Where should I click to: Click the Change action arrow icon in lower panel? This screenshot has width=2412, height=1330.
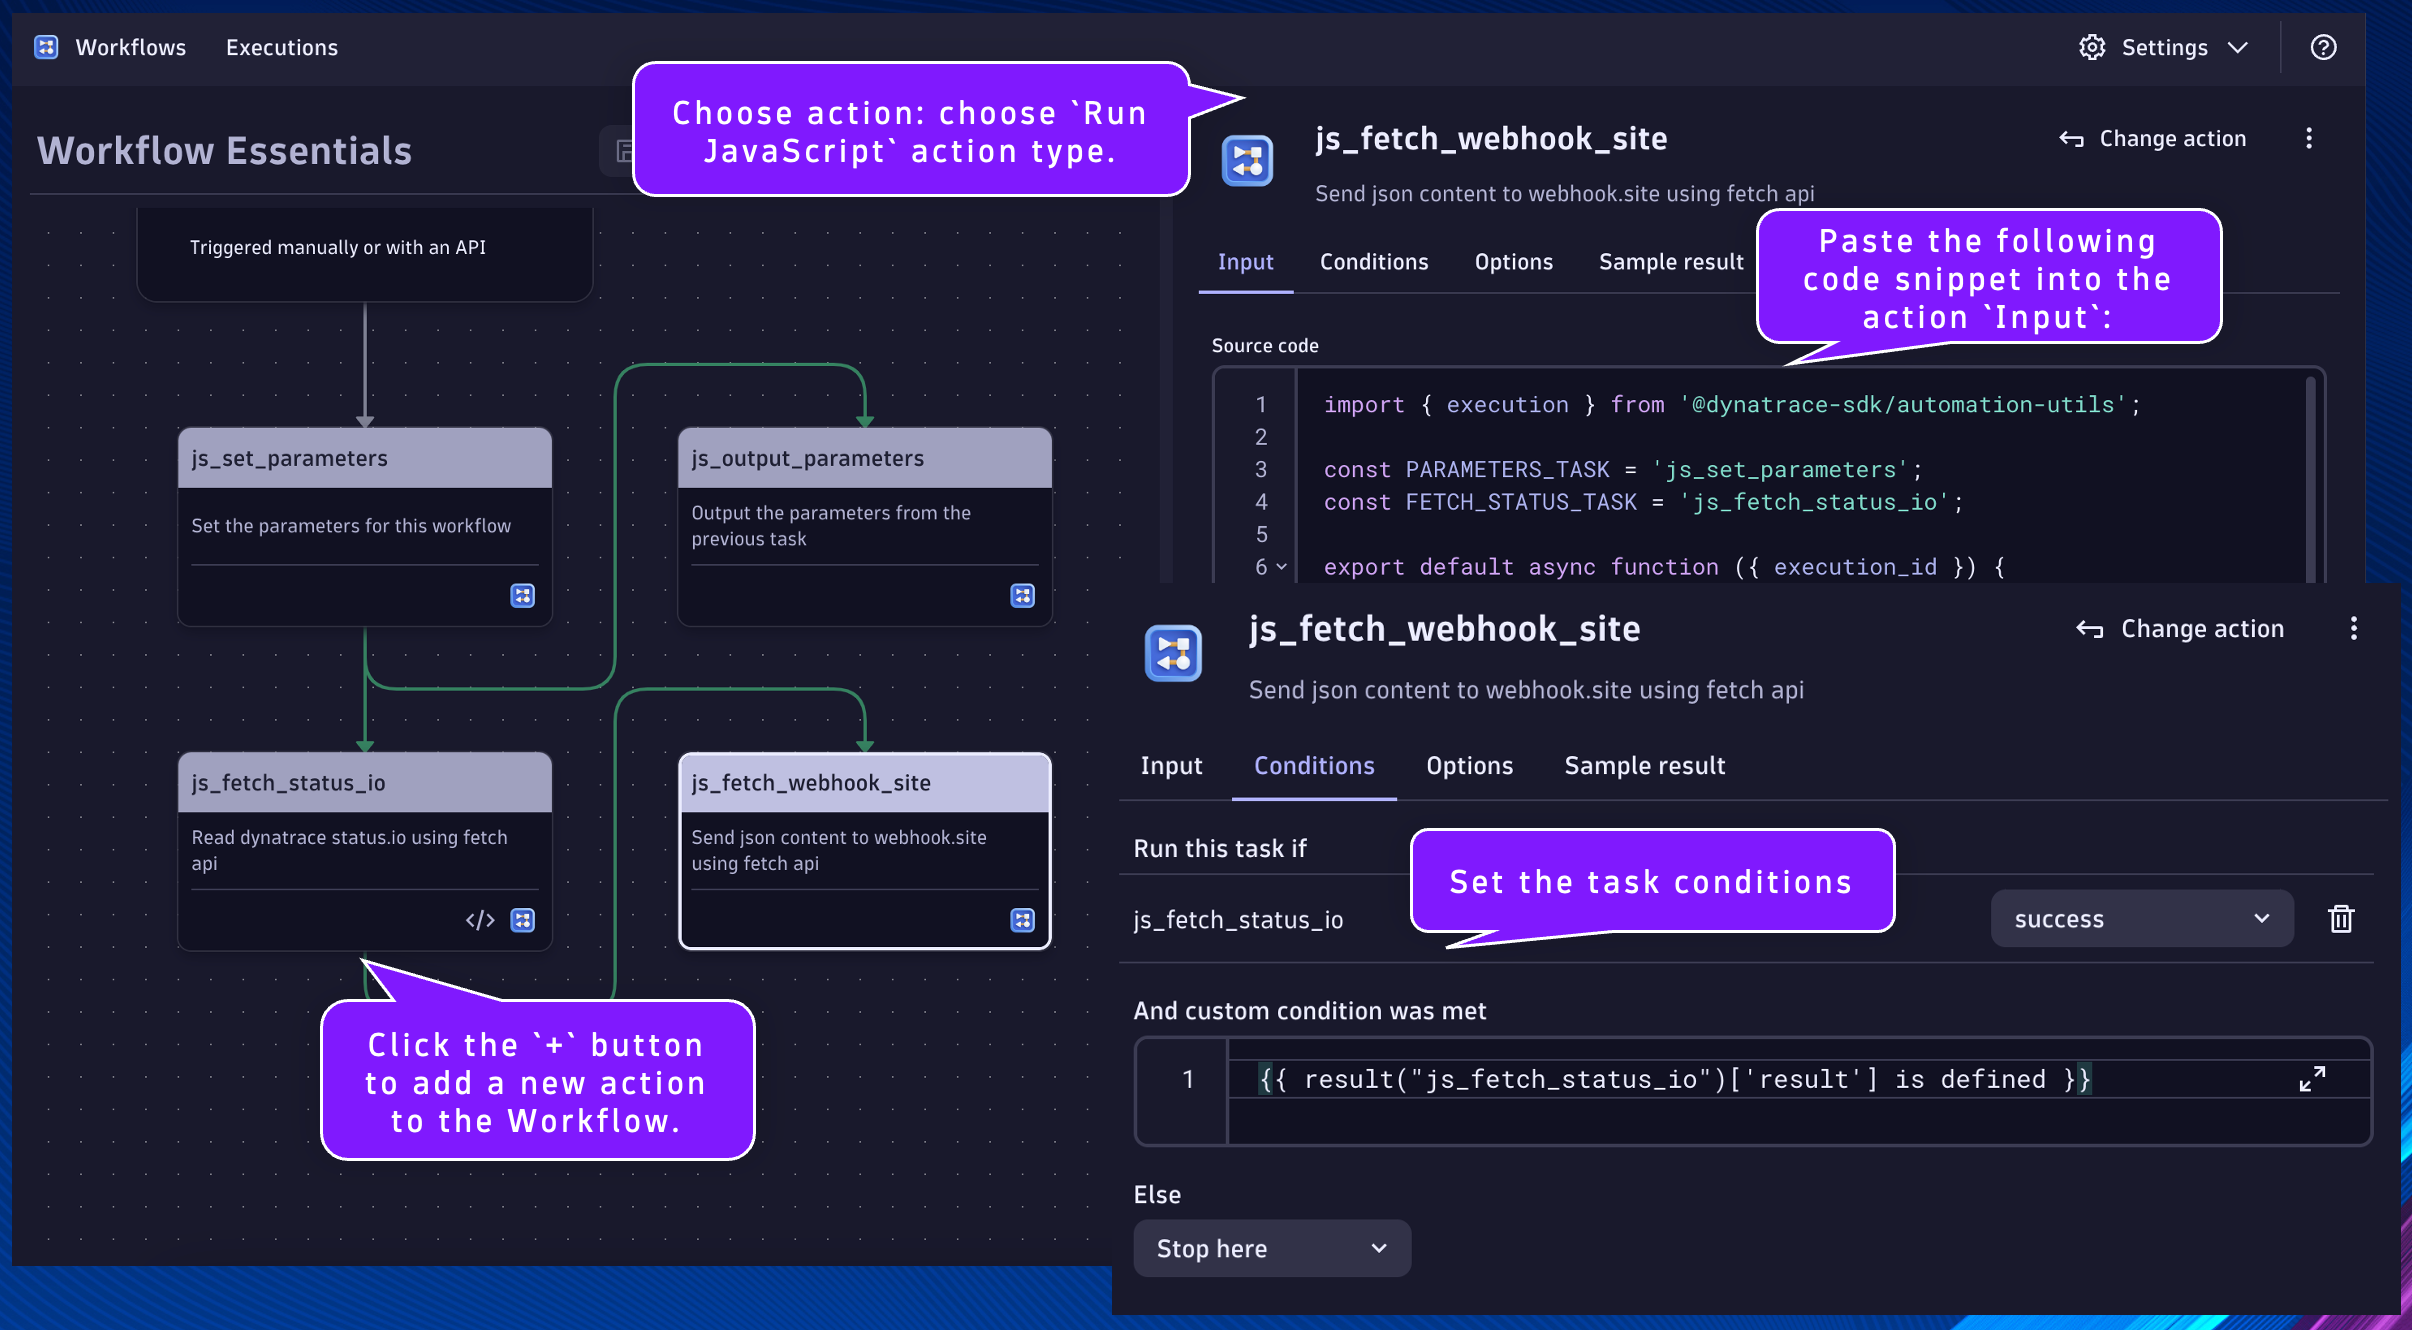pyautogui.click(x=2090, y=629)
